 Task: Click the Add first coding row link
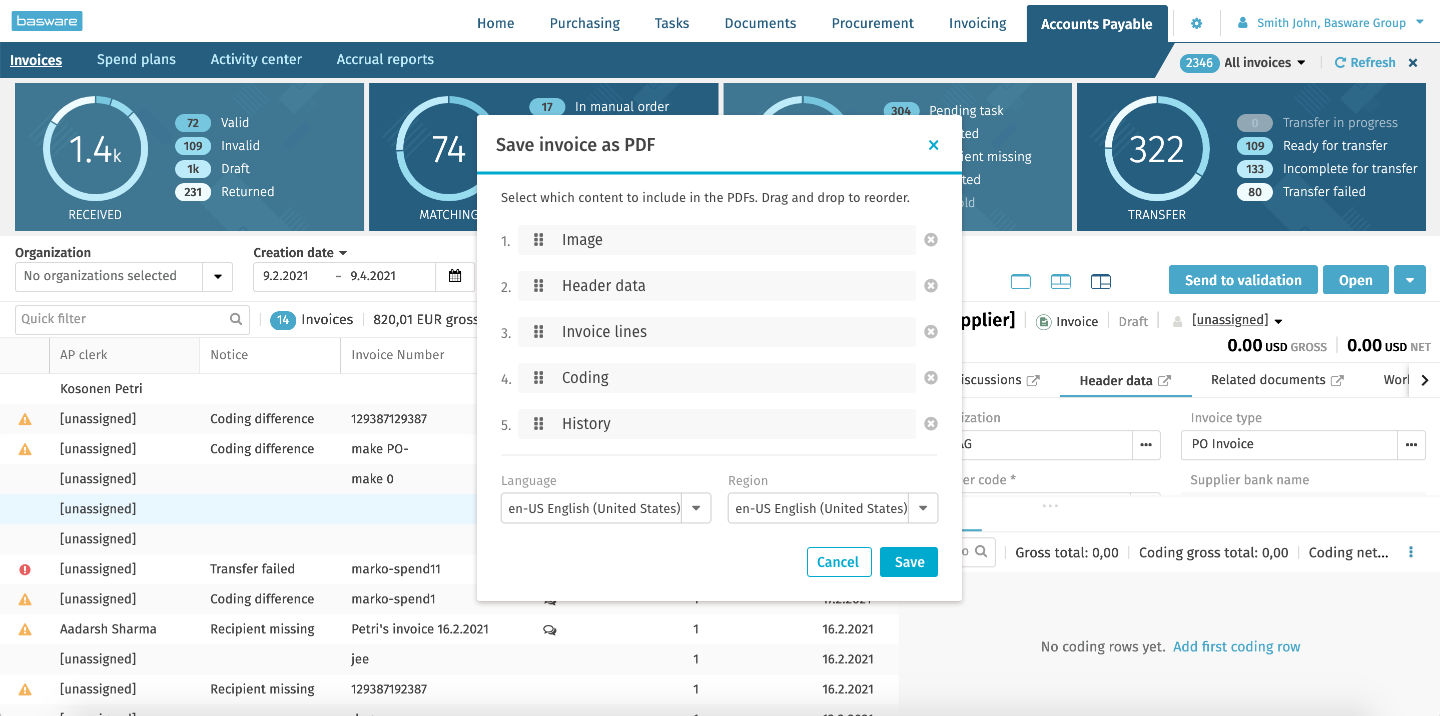point(1236,647)
